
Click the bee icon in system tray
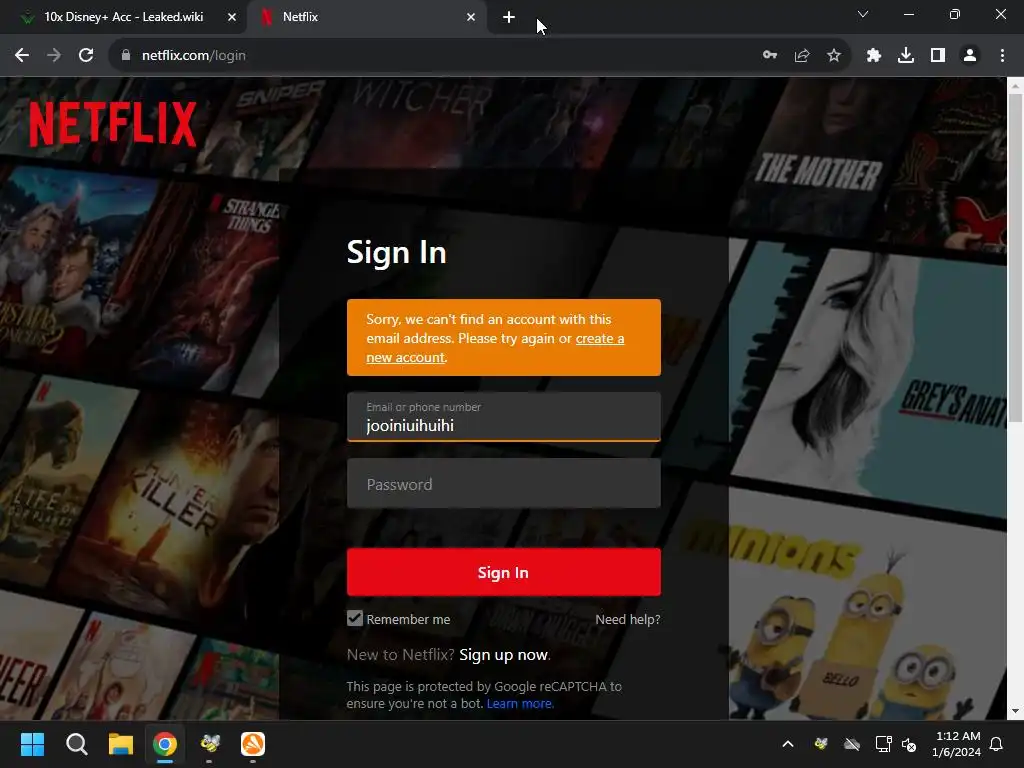point(821,744)
